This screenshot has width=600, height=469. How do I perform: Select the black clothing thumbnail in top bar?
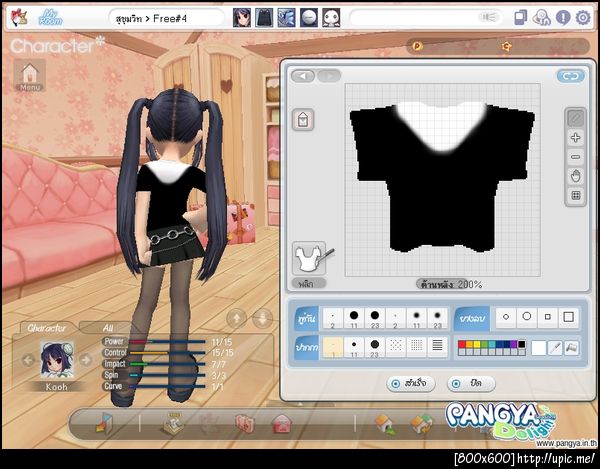[x=264, y=18]
